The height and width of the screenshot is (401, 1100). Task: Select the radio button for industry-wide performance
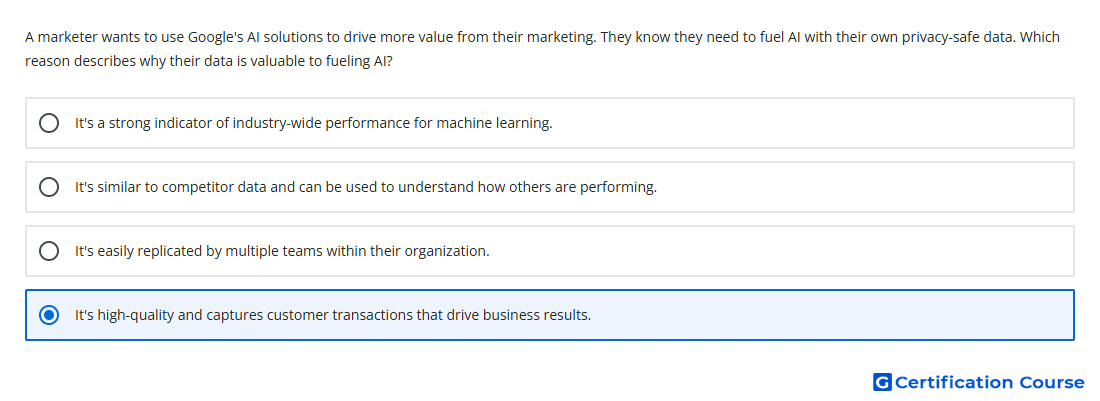[49, 123]
